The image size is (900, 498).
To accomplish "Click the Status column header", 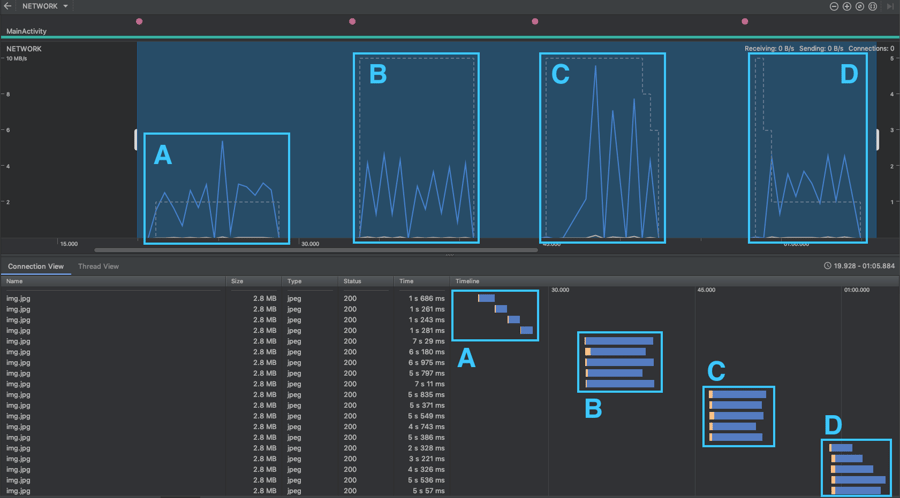I will point(352,282).
